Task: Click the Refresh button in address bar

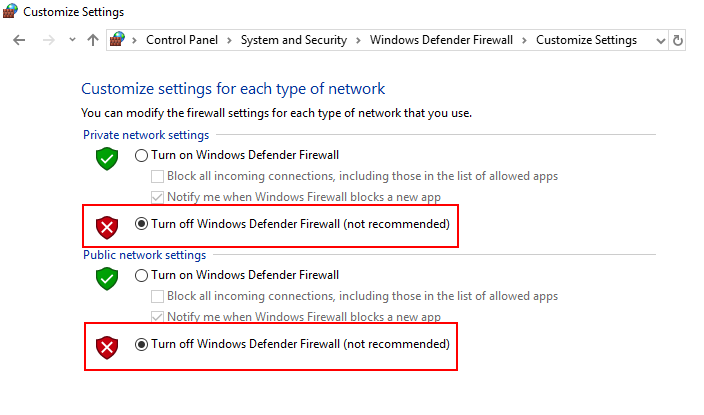Action: click(x=678, y=40)
